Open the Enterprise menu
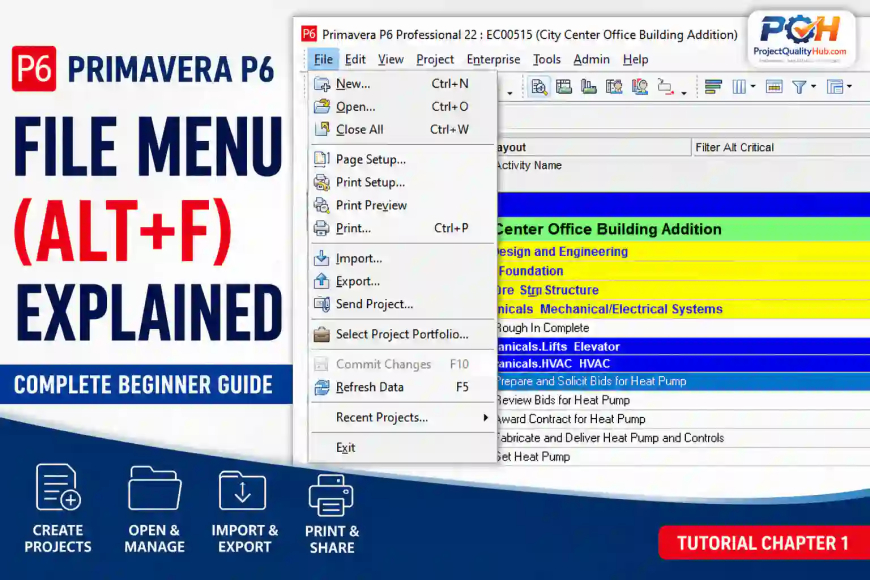The image size is (870, 580). pyautogui.click(x=493, y=59)
